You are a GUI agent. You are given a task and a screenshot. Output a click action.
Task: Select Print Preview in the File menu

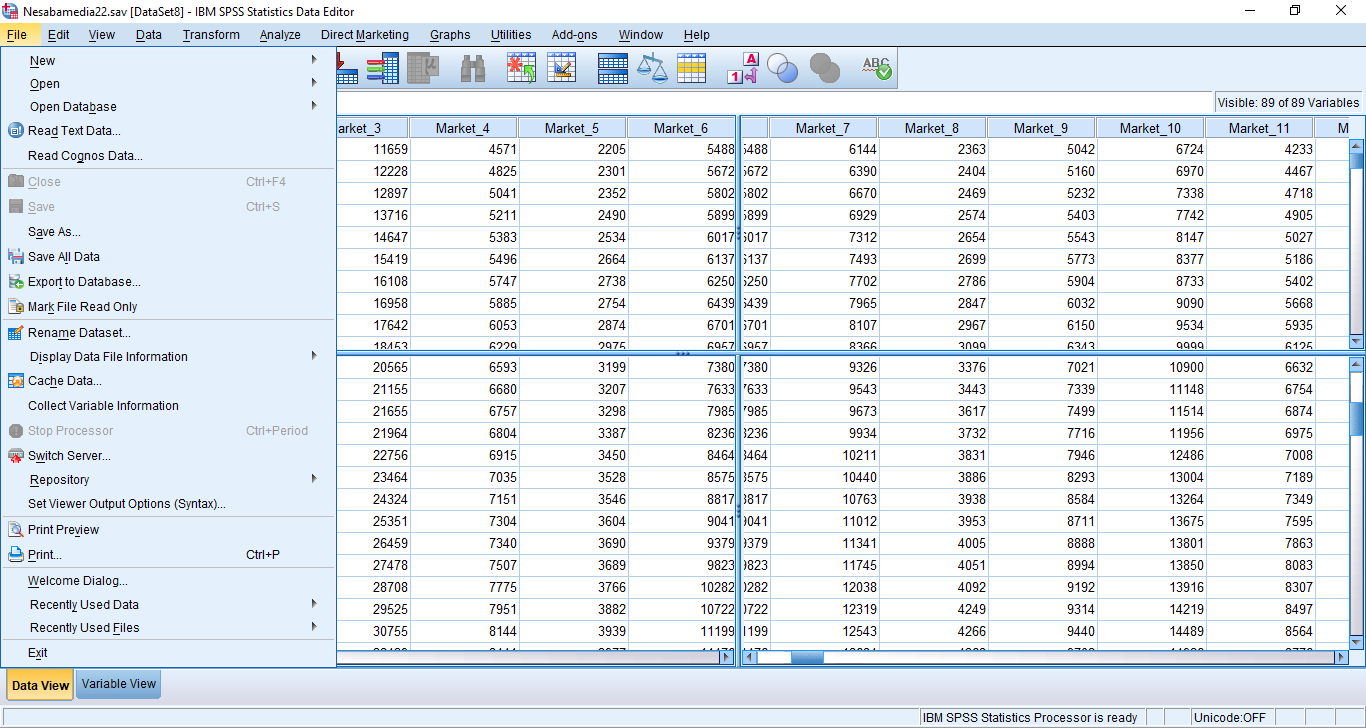[x=63, y=530]
